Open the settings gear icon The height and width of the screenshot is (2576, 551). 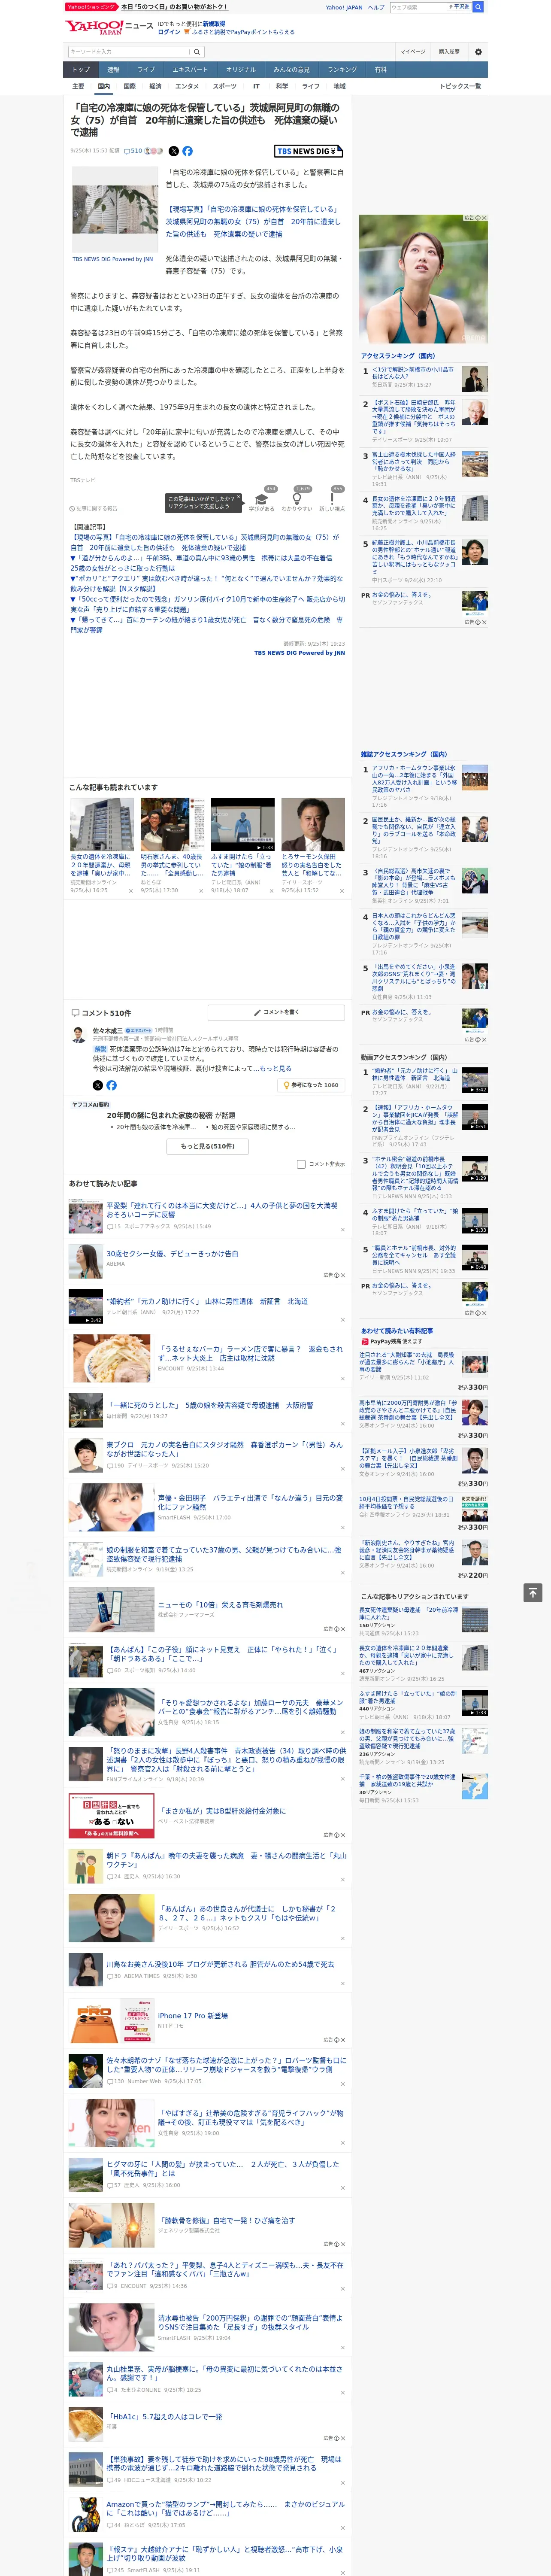click(478, 51)
